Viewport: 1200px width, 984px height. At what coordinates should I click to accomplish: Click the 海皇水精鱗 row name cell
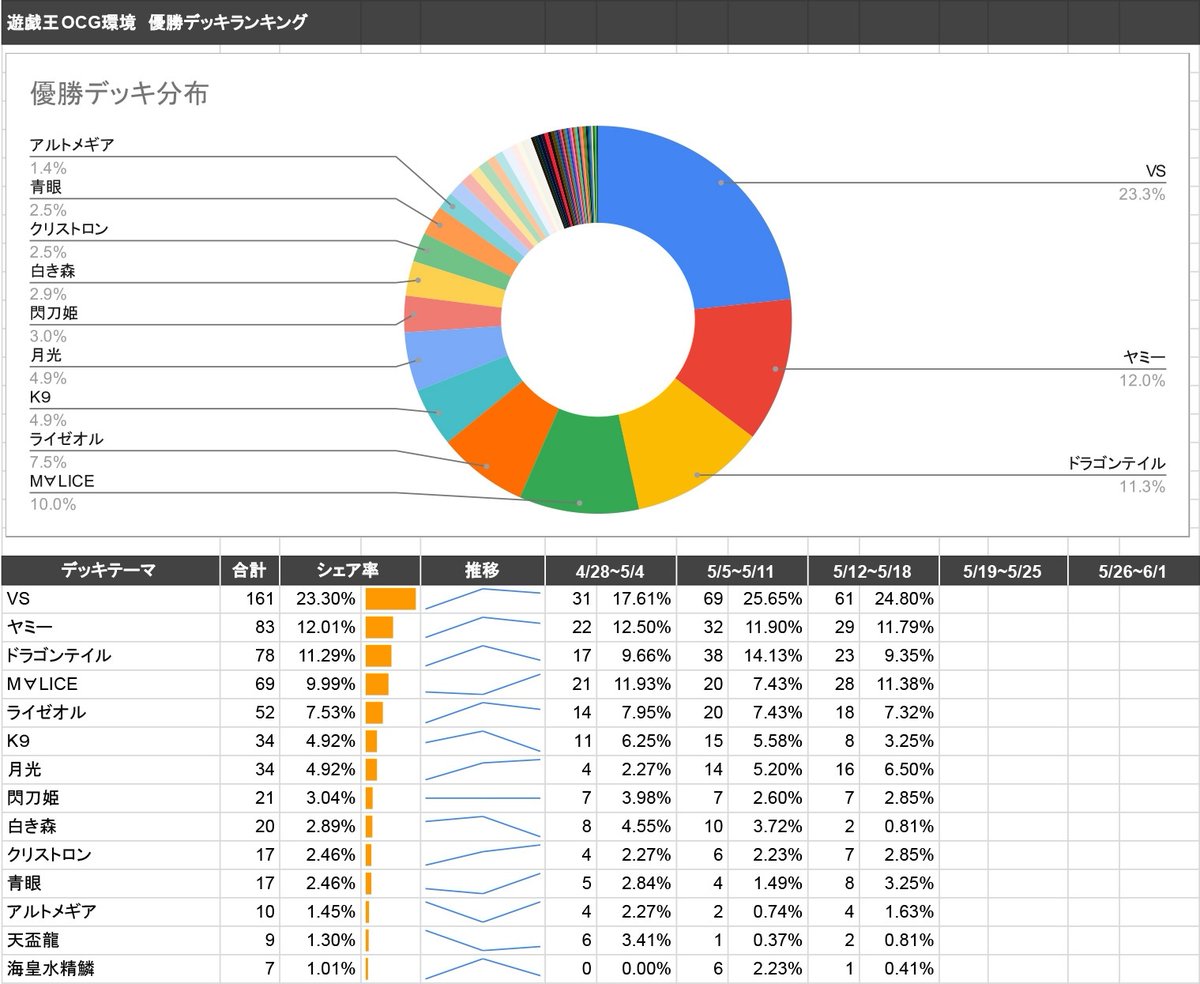click(x=109, y=969)
